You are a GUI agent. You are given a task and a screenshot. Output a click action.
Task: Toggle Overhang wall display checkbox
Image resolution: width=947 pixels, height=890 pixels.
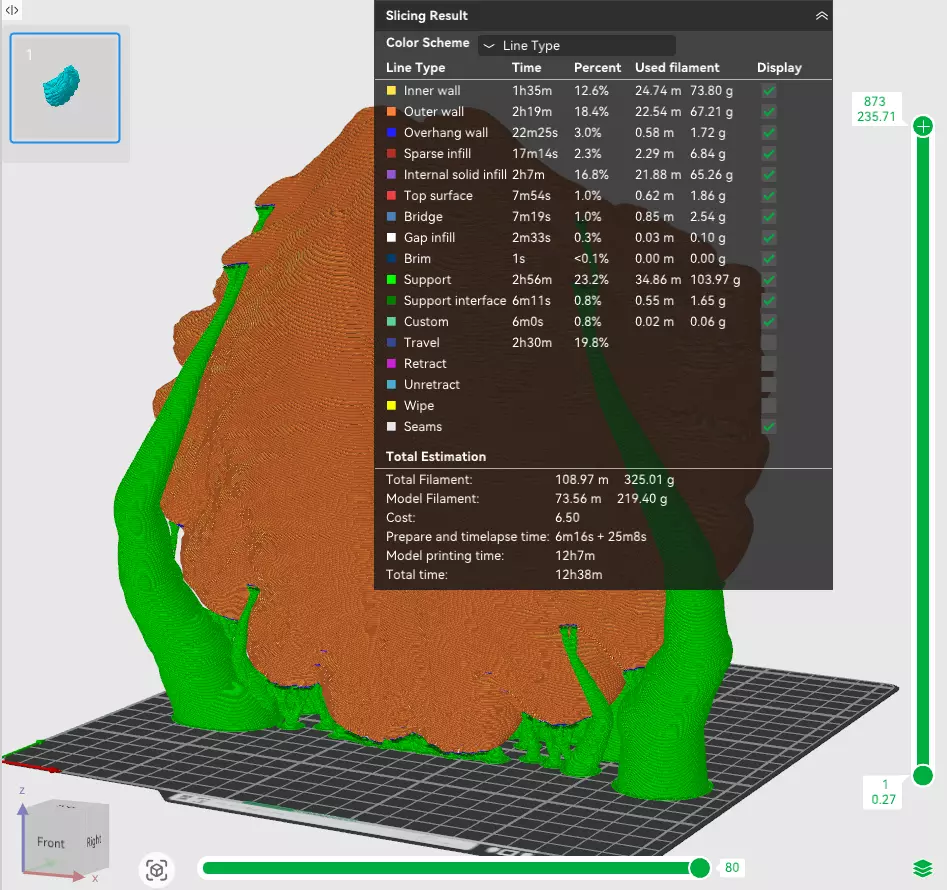click(x=769, y=133)
